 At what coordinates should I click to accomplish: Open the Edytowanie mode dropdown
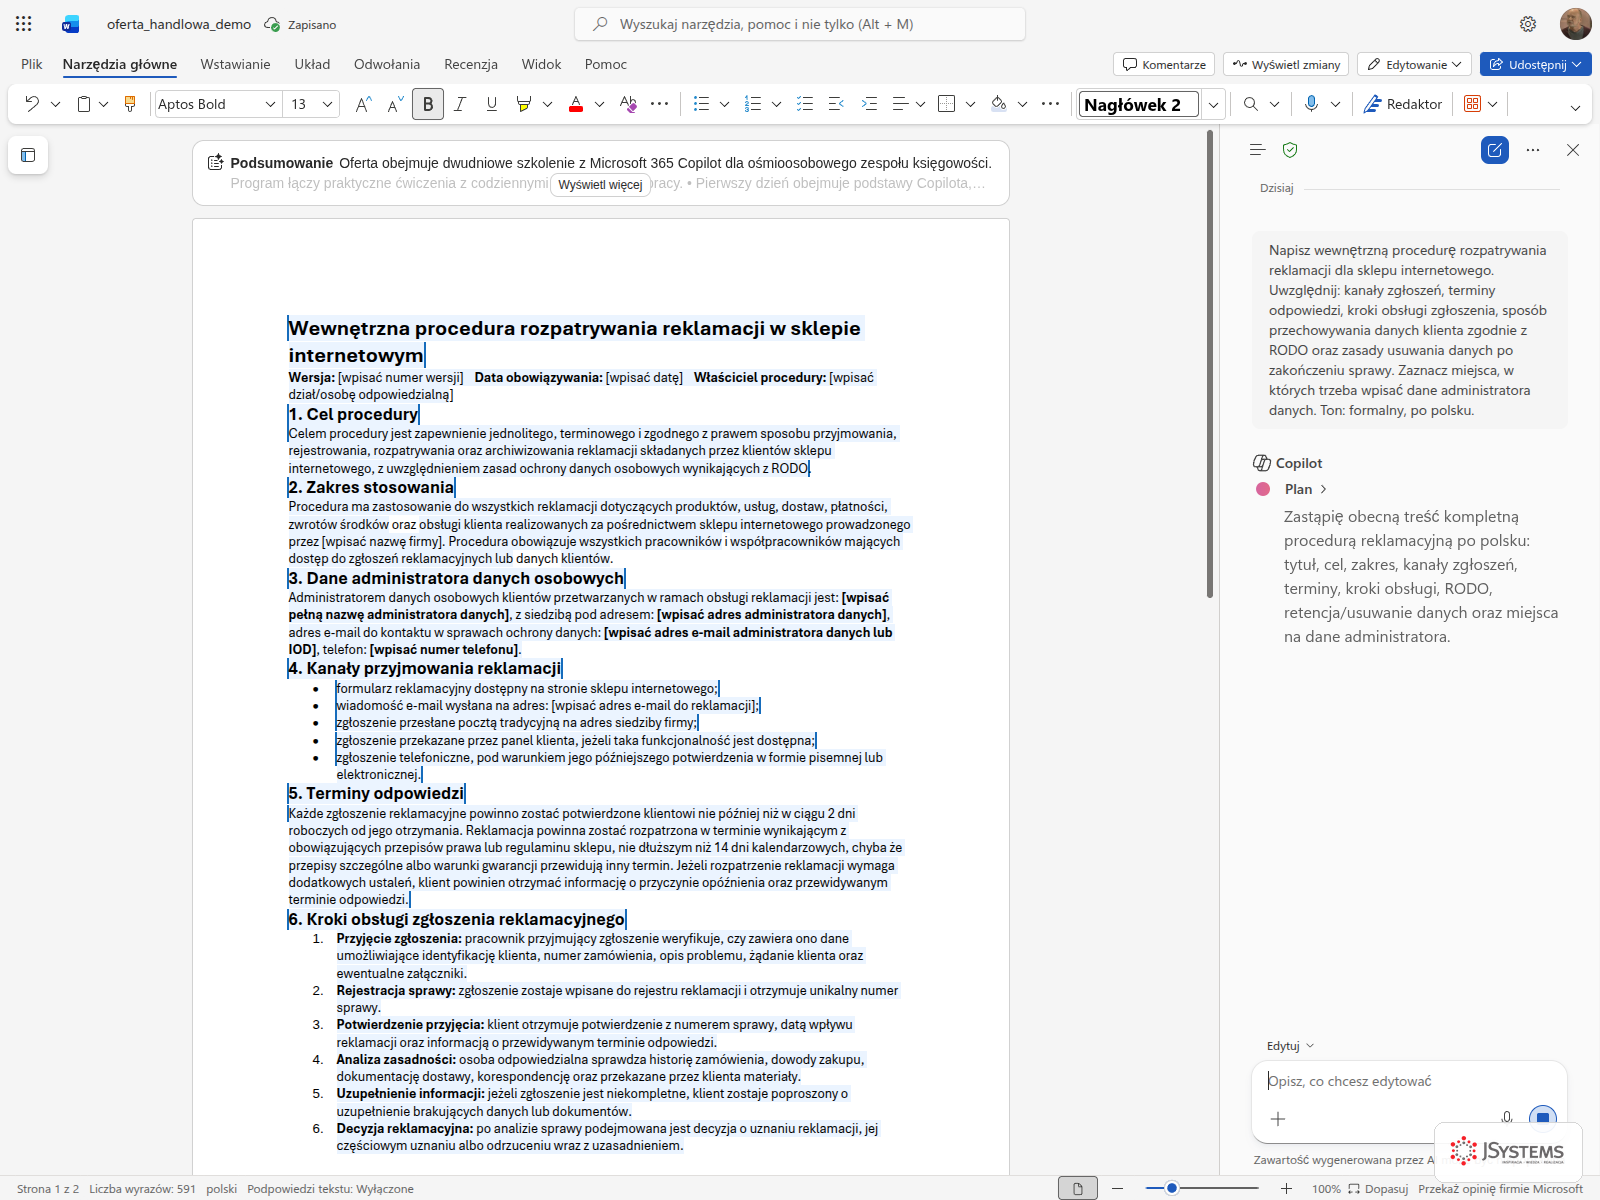(1414, 64)
